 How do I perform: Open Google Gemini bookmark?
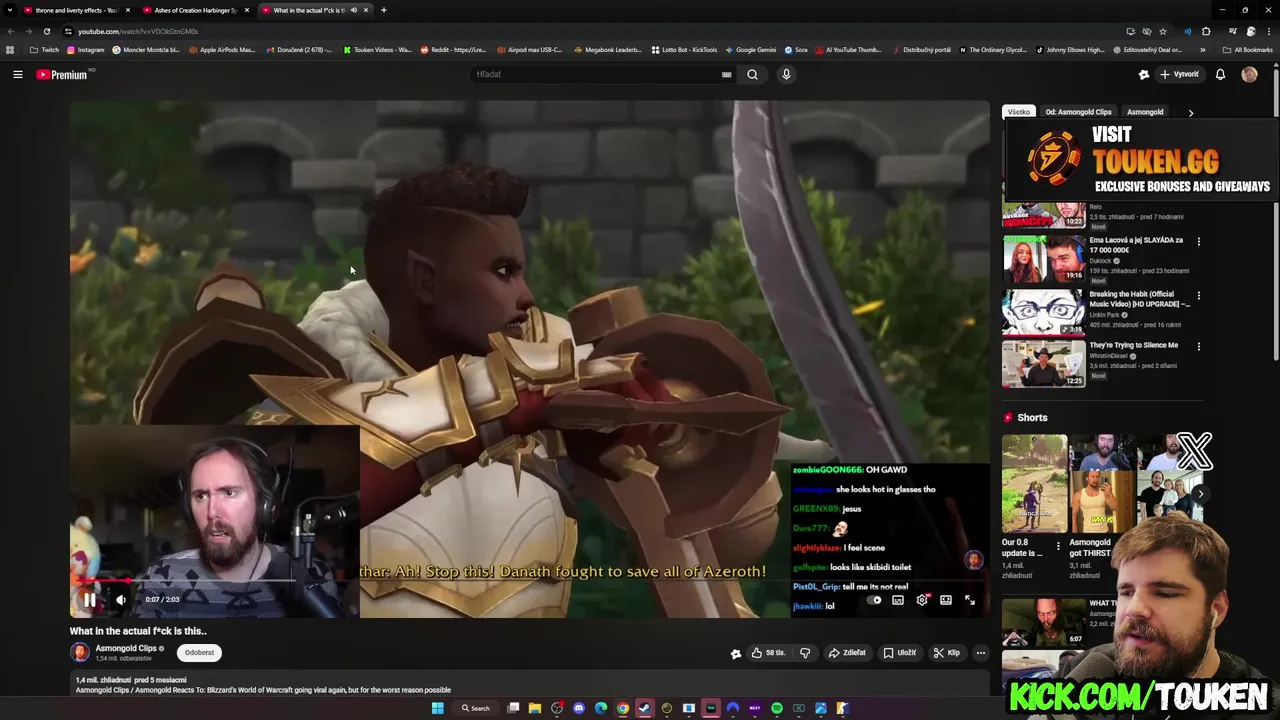click(x=751, y=49)
